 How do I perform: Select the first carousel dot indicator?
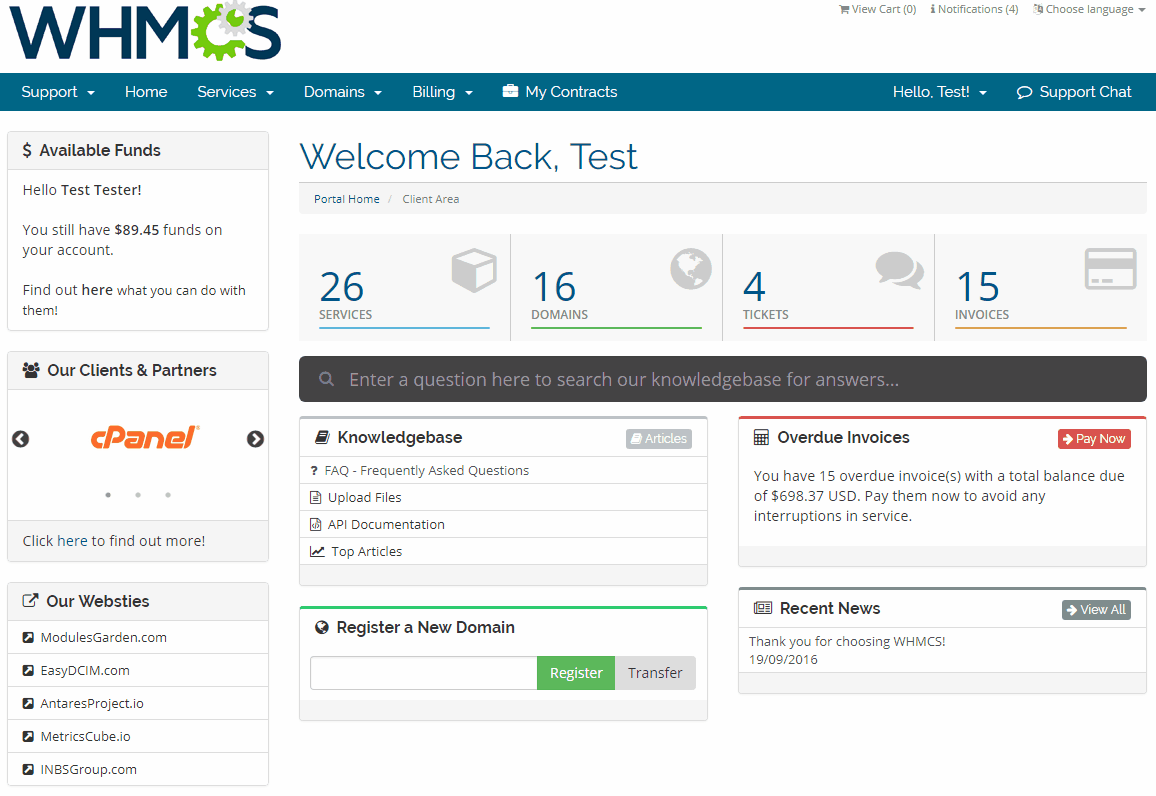coord(108,495)
